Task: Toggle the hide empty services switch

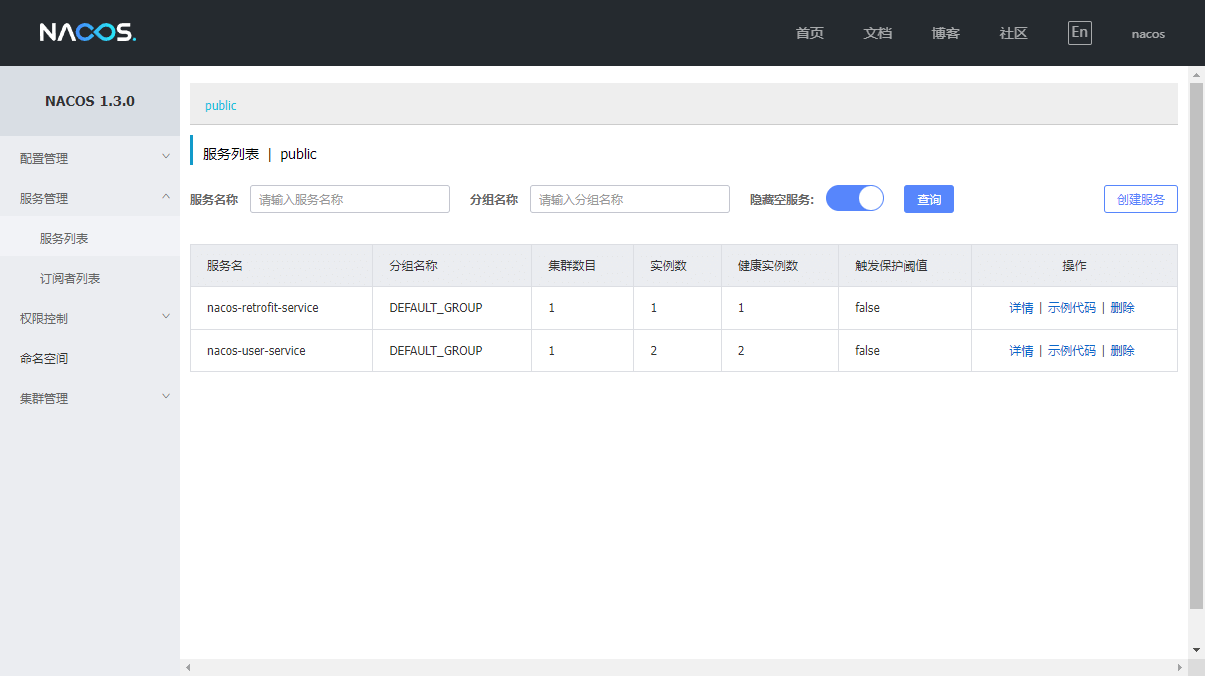Action: pos(854,199)
